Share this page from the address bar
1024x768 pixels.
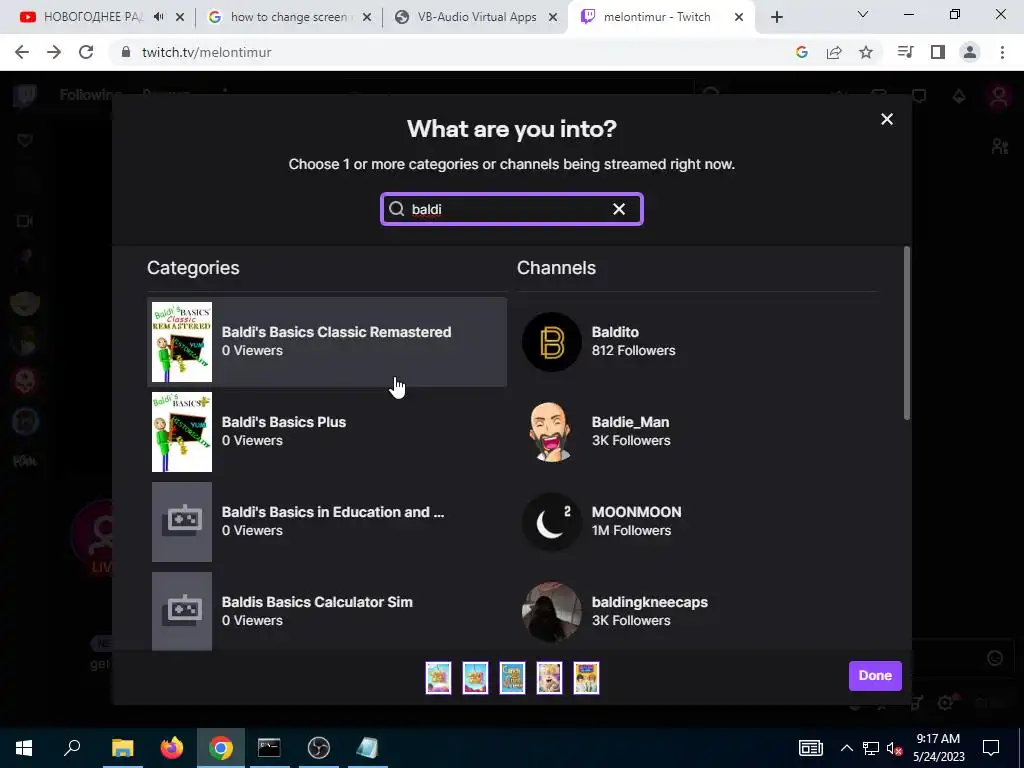834,52
